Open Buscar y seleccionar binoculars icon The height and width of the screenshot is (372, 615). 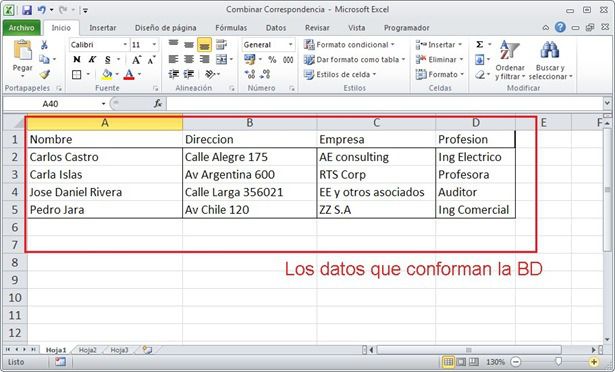(x=550, y=51)
